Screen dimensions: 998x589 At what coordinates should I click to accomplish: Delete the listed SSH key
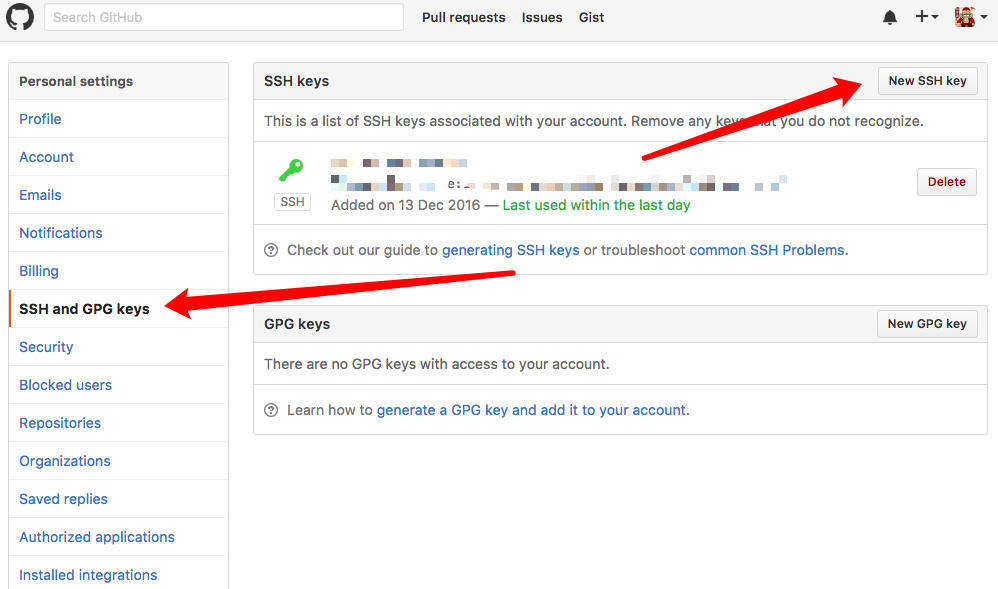946,182
